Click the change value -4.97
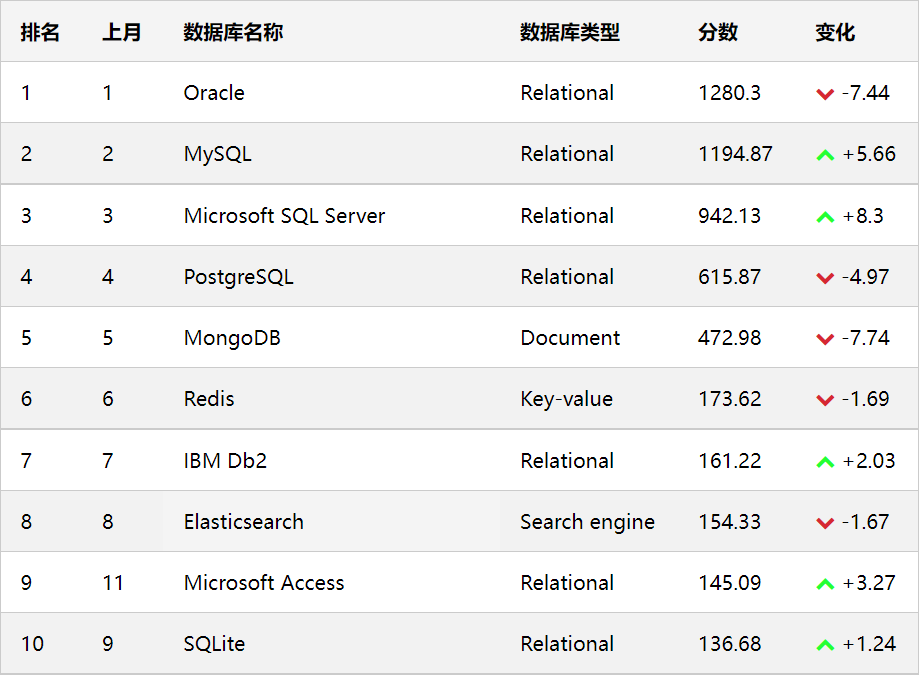Image resolution: width=920 pixels, height=675 pixels. point(865,276)
